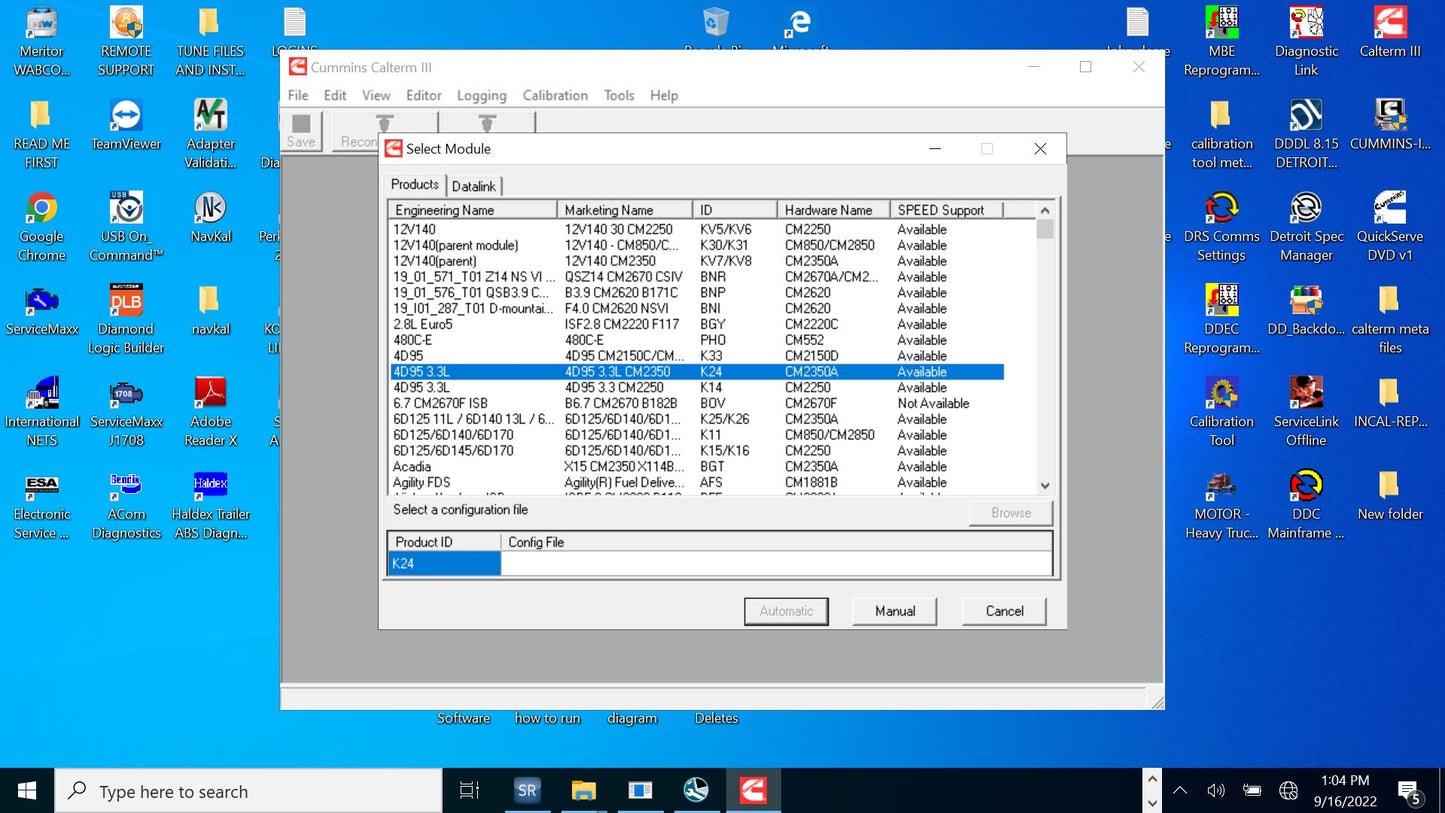The image size is (1445, 813).
Task: Open MBE Reprogramming desktop icon
Action: pyautogui.click(x=1222, y=42)
